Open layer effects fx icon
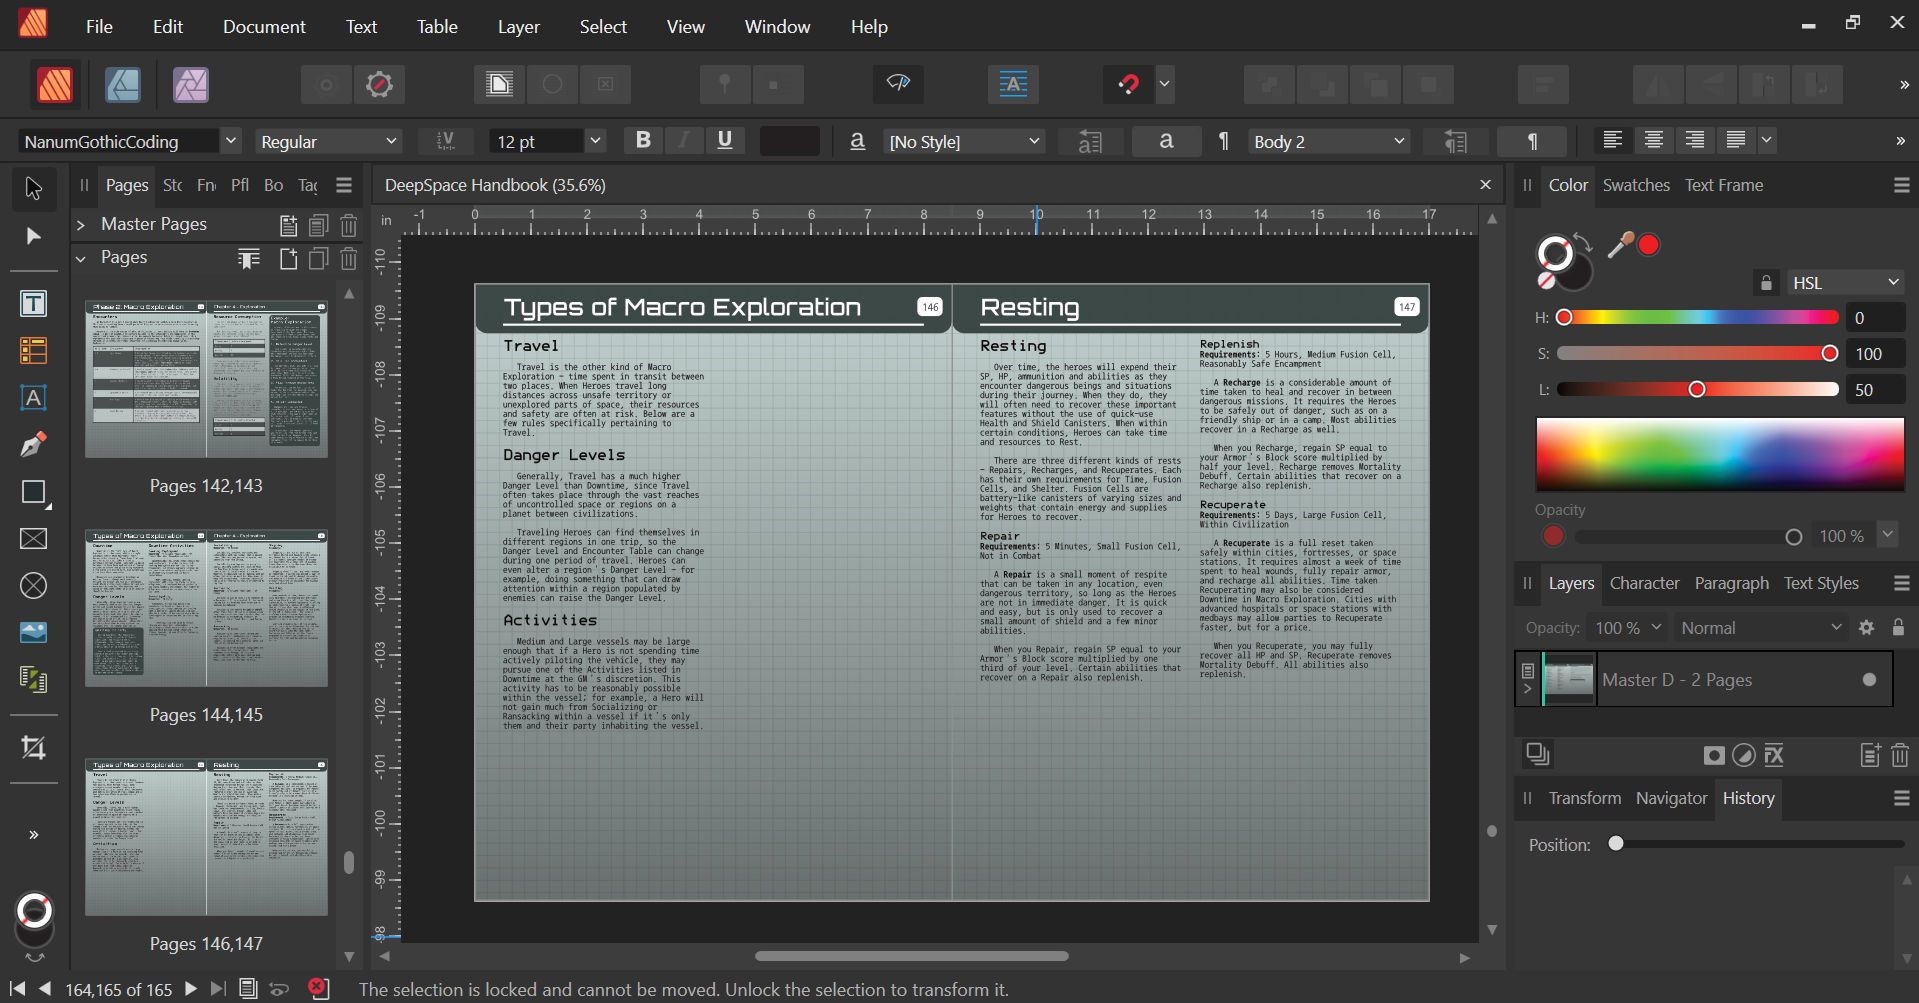The height and width of the screenshot is (1003, 1919). (1774, 755)
